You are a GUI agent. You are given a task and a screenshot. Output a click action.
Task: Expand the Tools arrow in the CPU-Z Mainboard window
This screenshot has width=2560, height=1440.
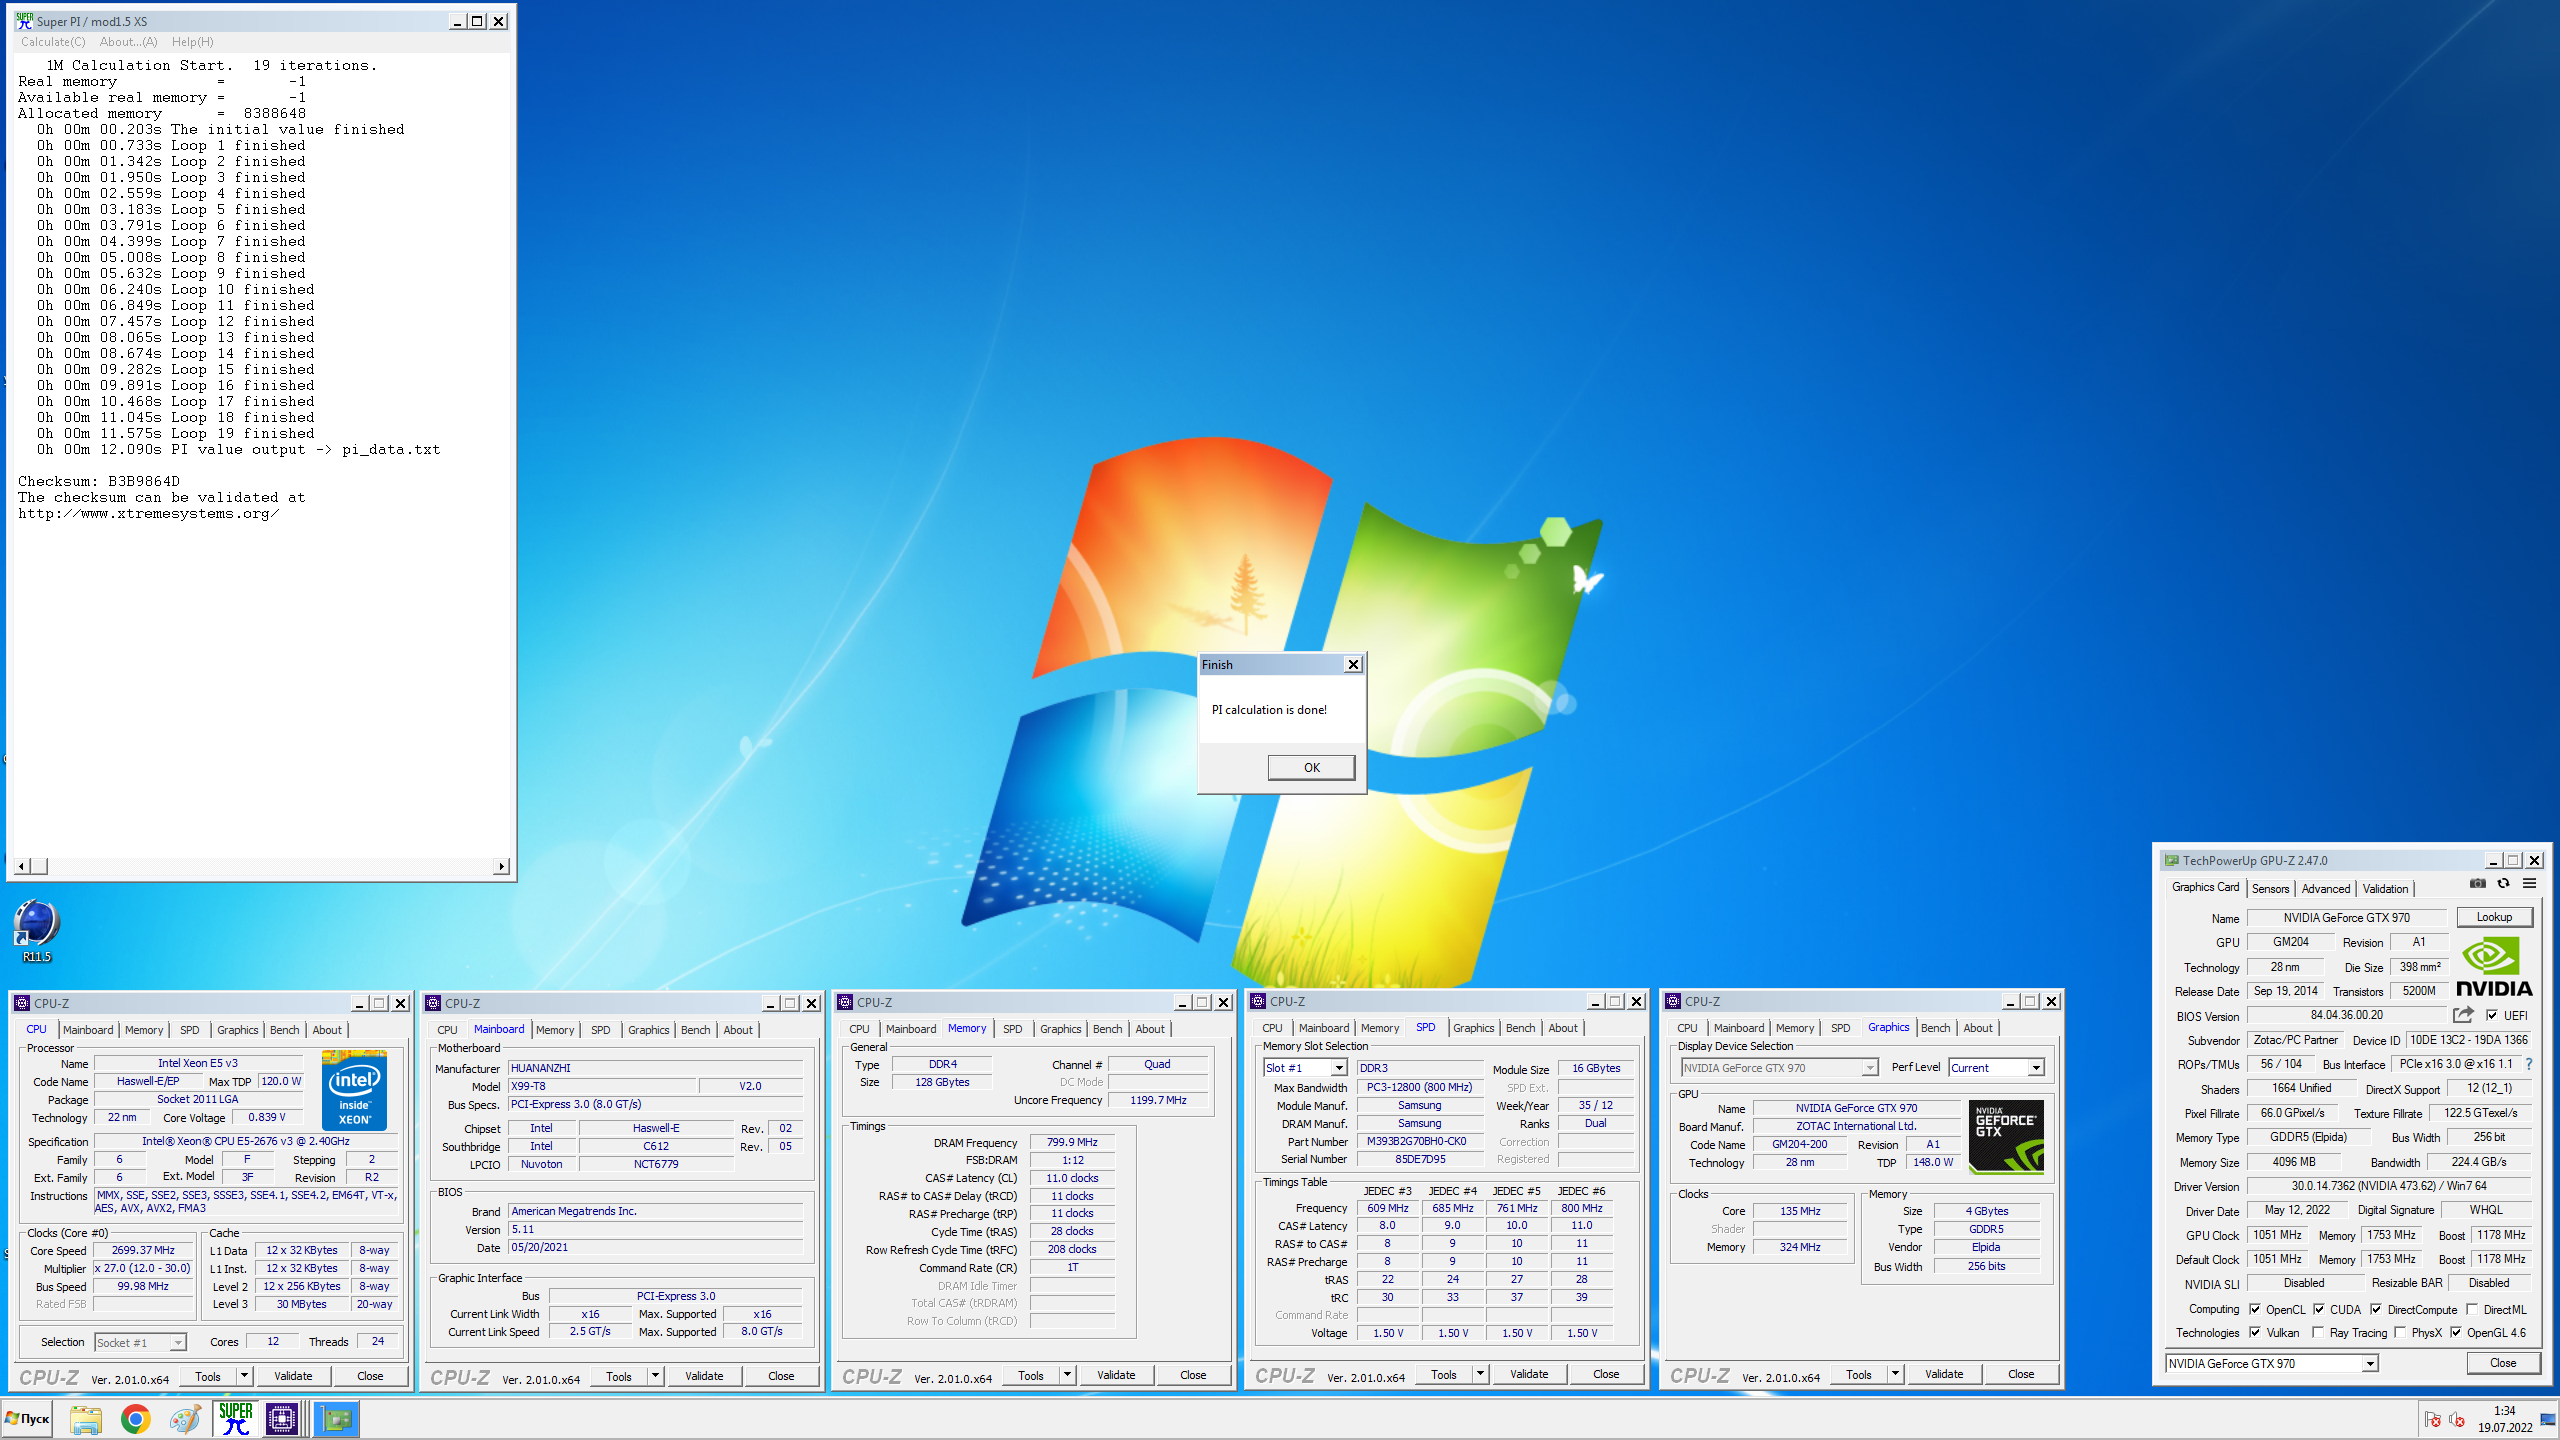tap(655, 1376)
